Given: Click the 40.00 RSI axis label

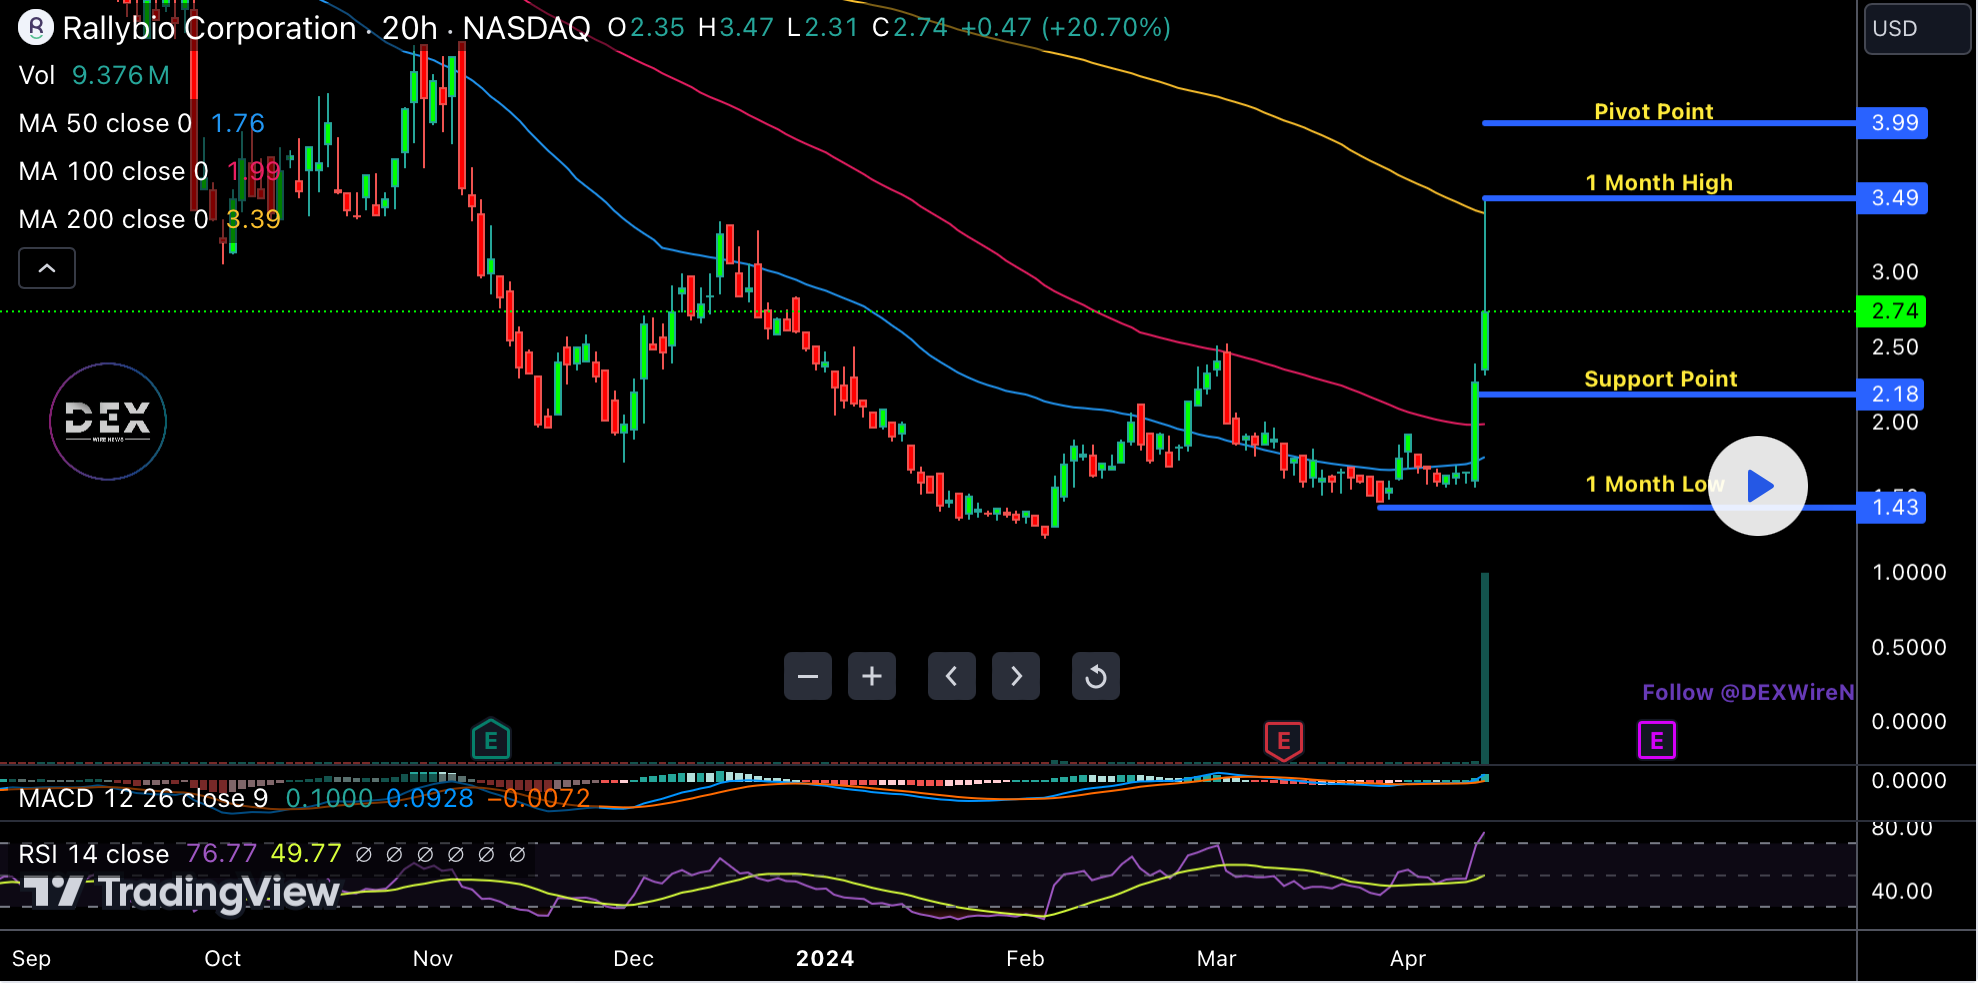Looking at the screenshot, I should click(1902, 892).
